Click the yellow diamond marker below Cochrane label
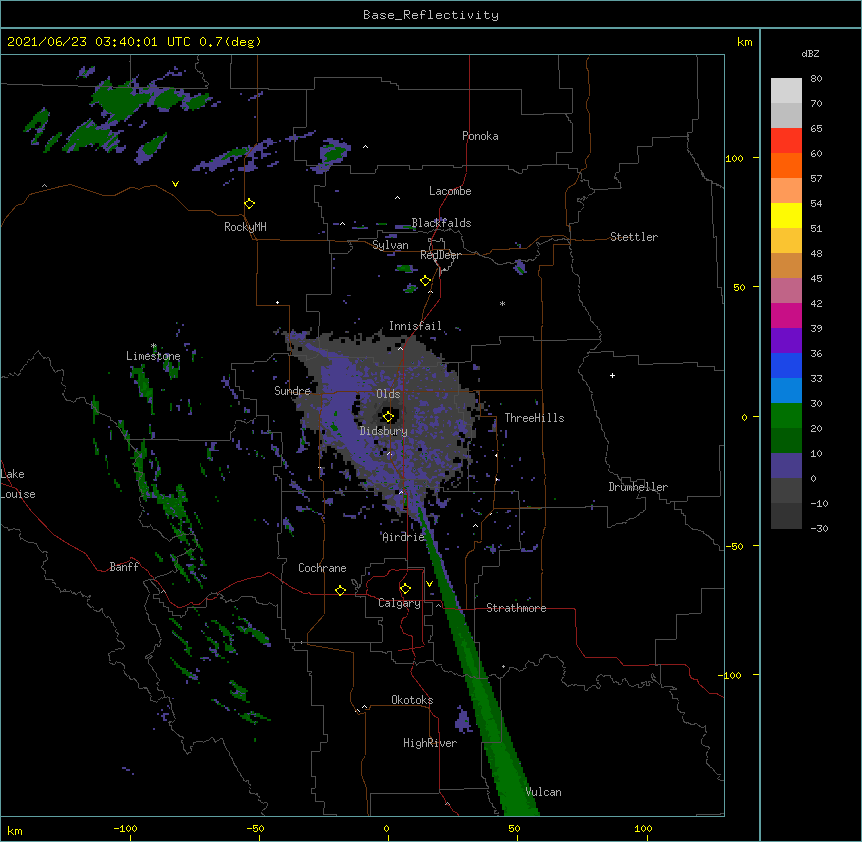This screenshot has height=842, width=862. pos(340,590)
